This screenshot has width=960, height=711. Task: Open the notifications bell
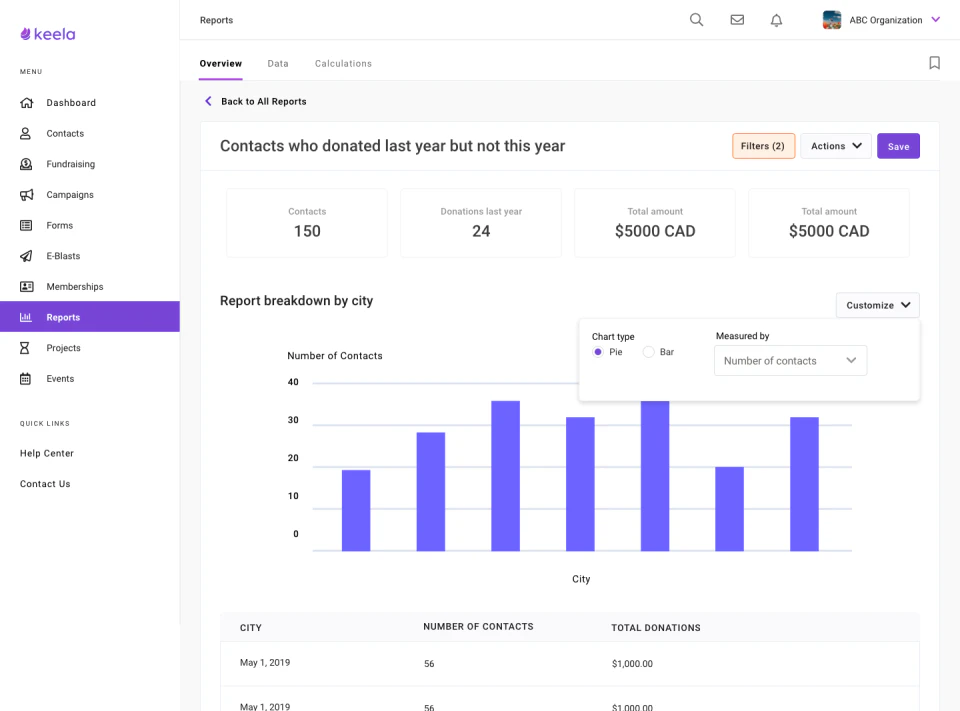776,20
